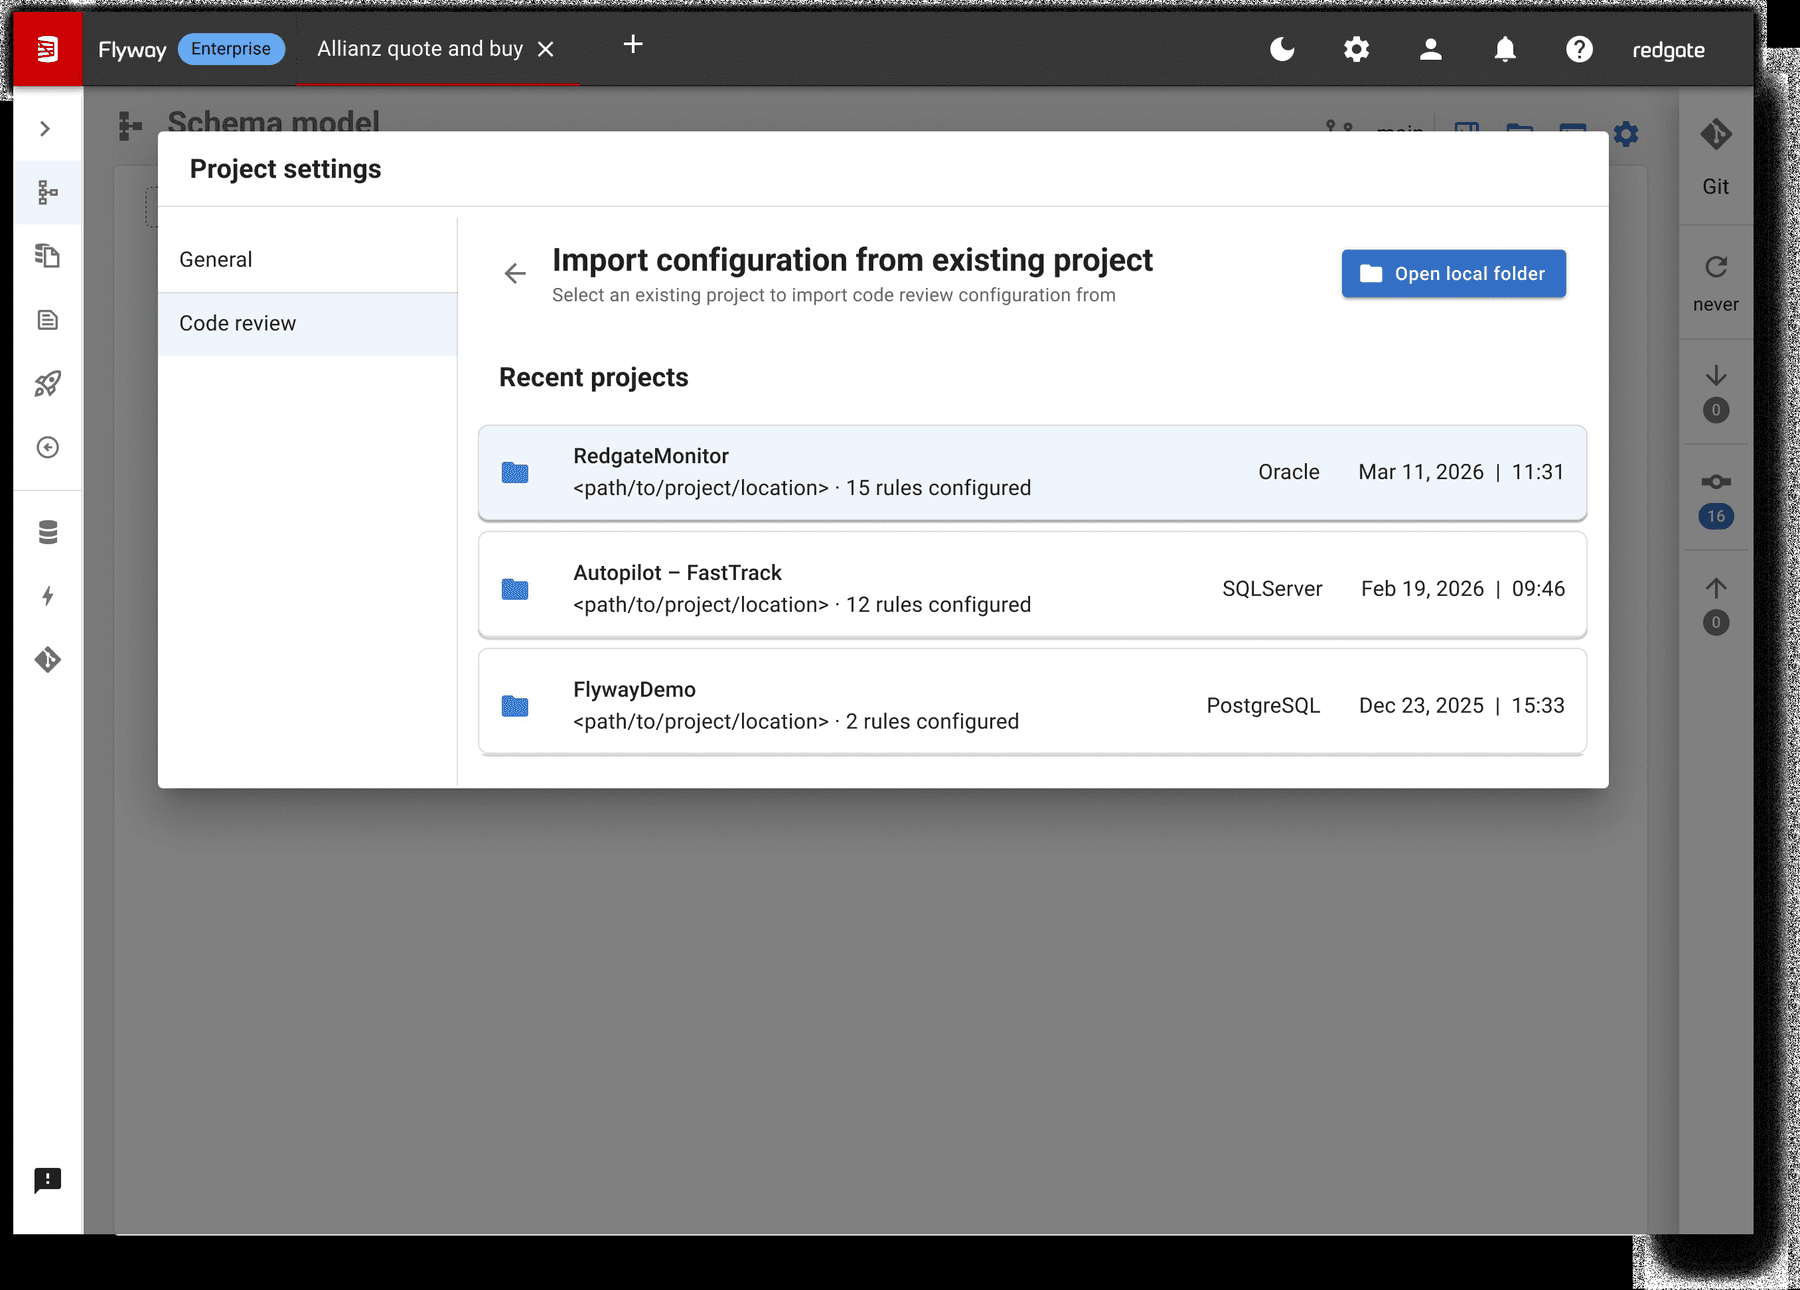Open the feedback icon at sidebar bottom
The image size is (1800, 1290).
47,1181
